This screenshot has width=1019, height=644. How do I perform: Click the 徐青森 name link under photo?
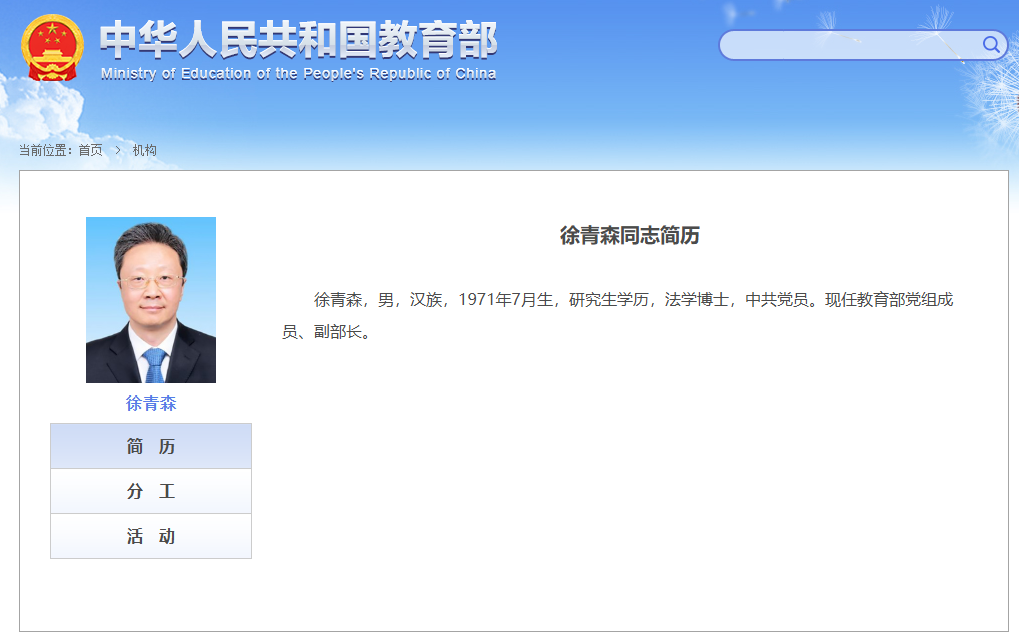point(151,404)
